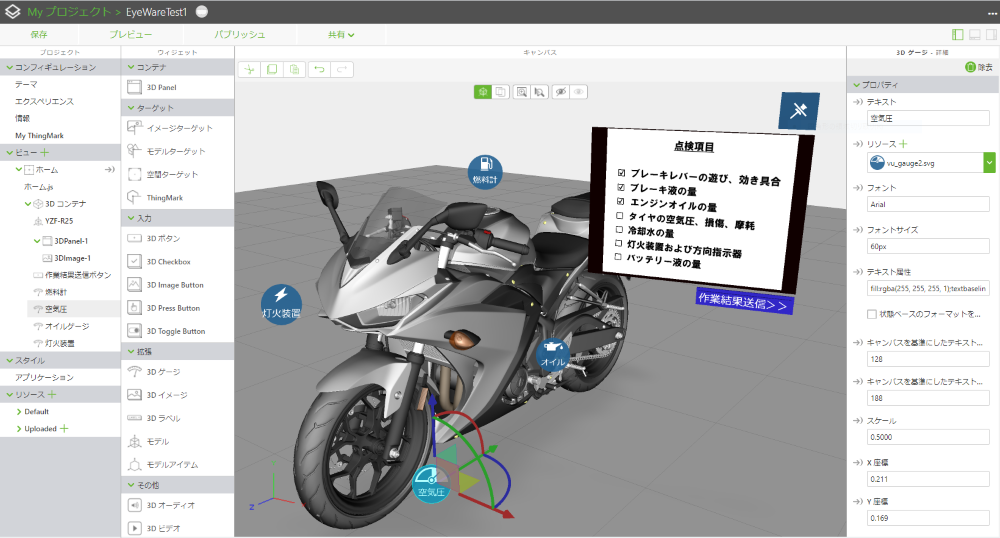Toggle ブレーキ液の量 checkbox in 3D panel
Screen dimensions: 1000x538
tap(621, 187)
